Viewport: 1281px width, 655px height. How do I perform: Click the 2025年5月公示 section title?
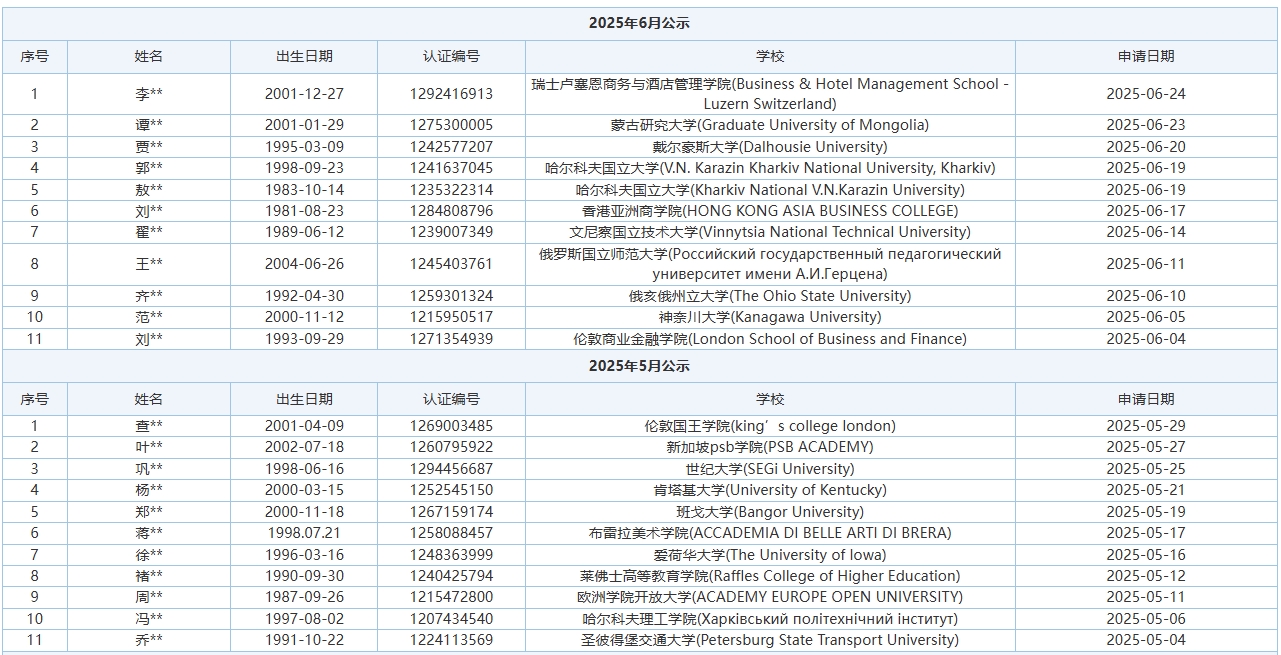click(639, 365)
